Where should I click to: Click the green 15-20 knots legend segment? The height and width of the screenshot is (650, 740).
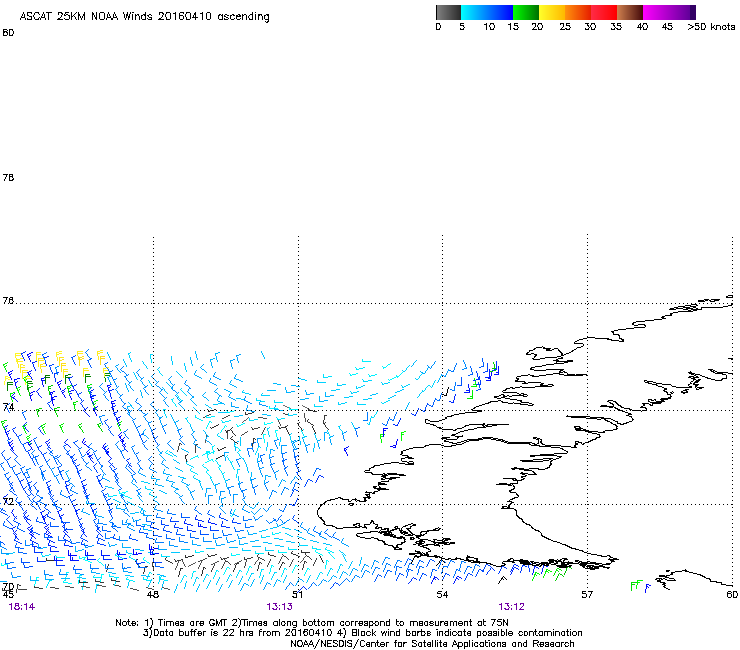(526, 12)
